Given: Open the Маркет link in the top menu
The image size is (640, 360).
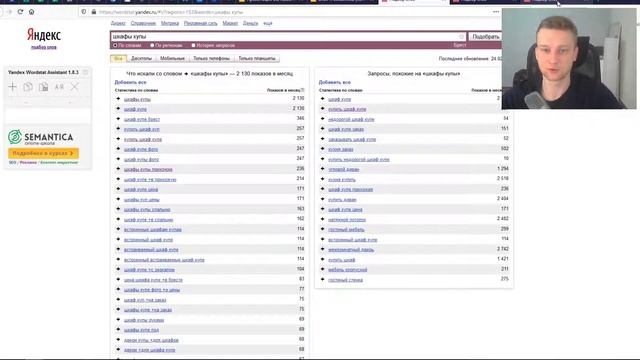Looking at the screenshot, I should [x=230, y=24].
